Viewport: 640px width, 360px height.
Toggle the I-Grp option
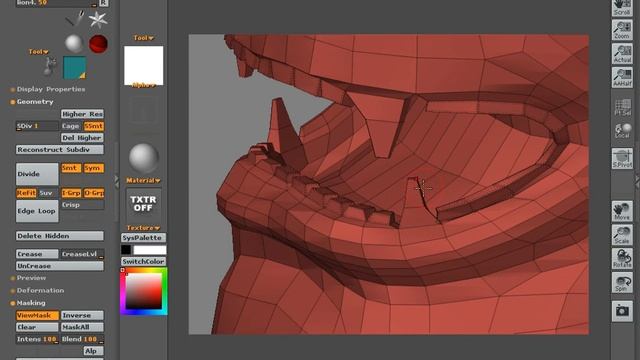[71, 193]
